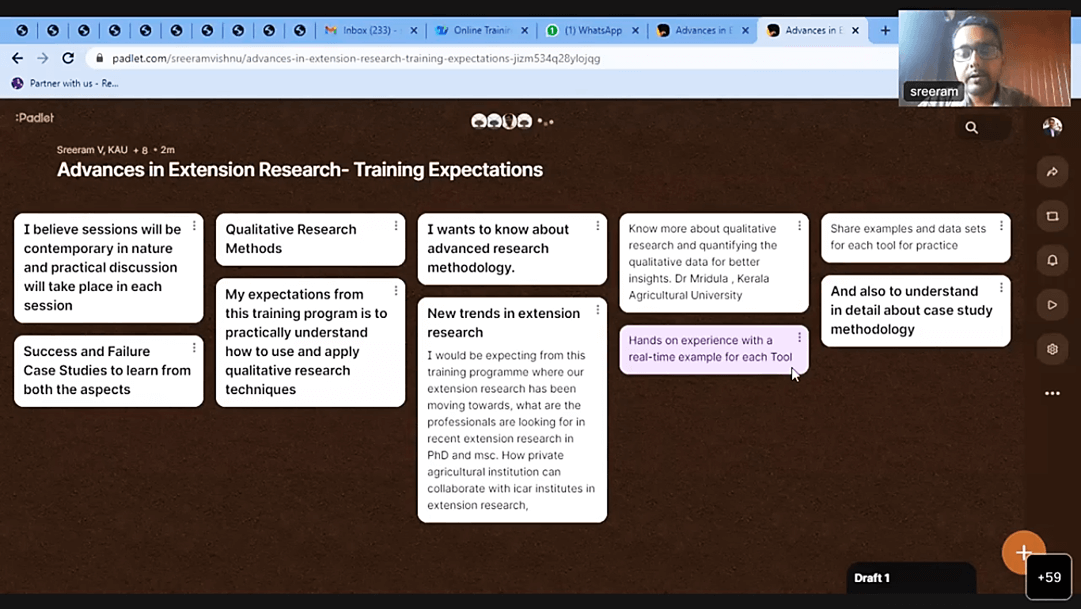This screenshot has width=1081, height=609.
Task: Click the orange plus add-post button
Action: [1023, 552]
